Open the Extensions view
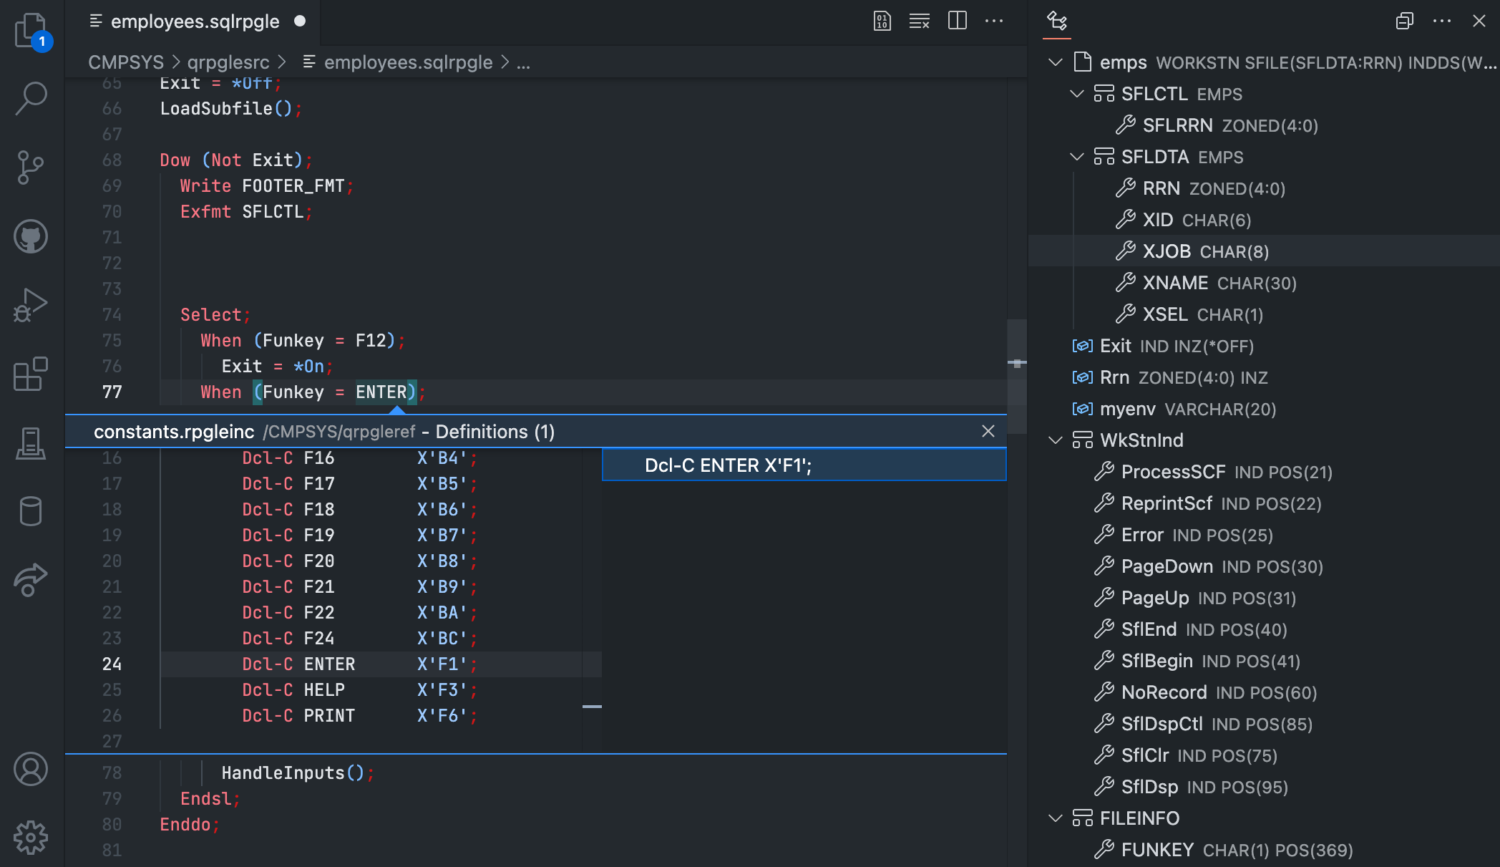The height and width of the screenshot is (867, 1500). pyautogui.click(x=30, y=373)
